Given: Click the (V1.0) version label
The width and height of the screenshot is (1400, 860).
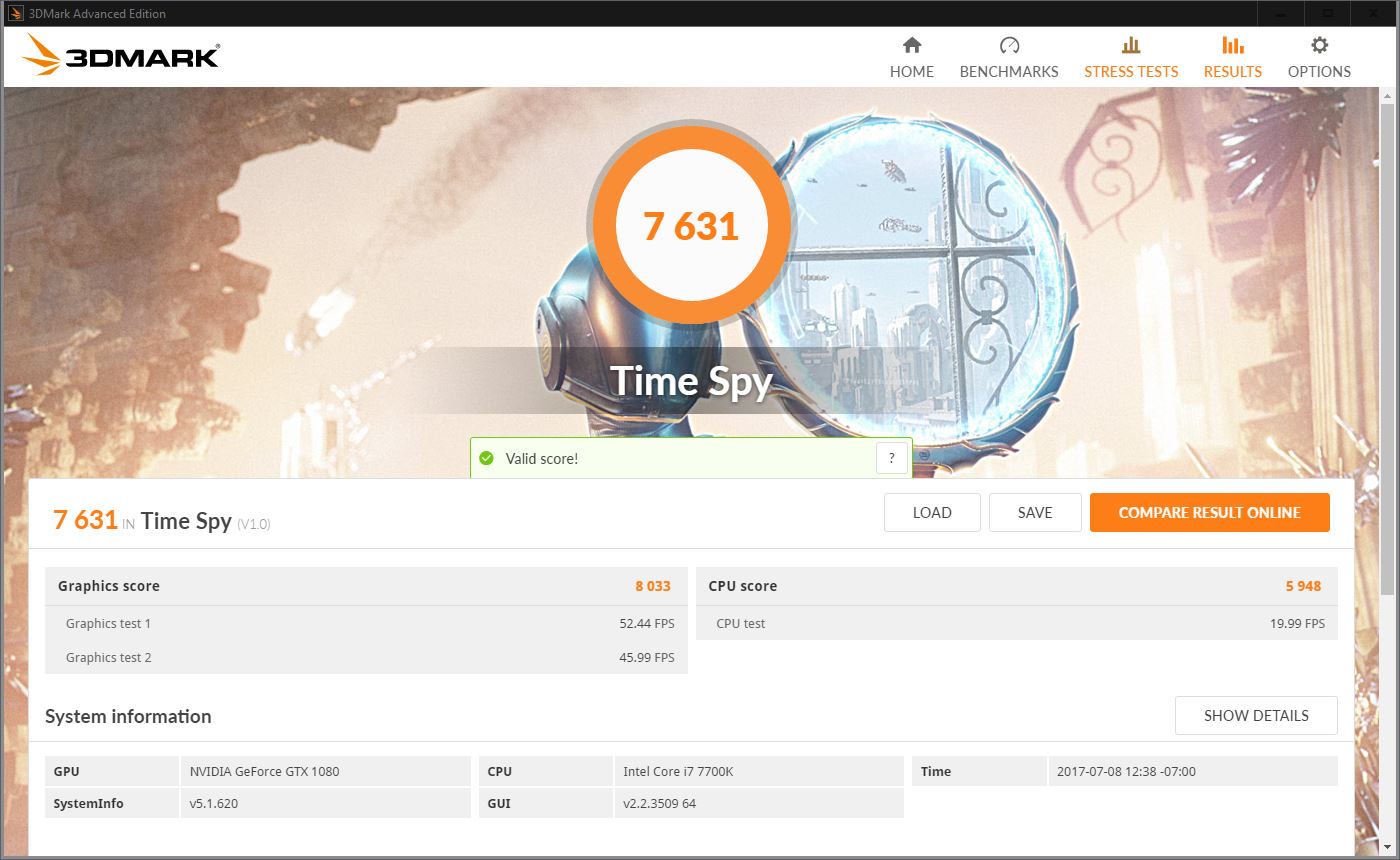Looking at the screenshot, I should [x=254, y=524].
